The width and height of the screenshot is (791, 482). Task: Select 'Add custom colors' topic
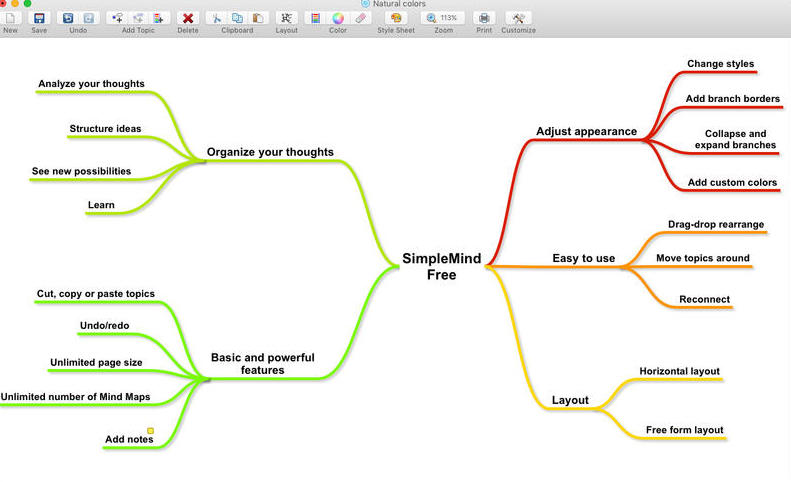(732, 182)
